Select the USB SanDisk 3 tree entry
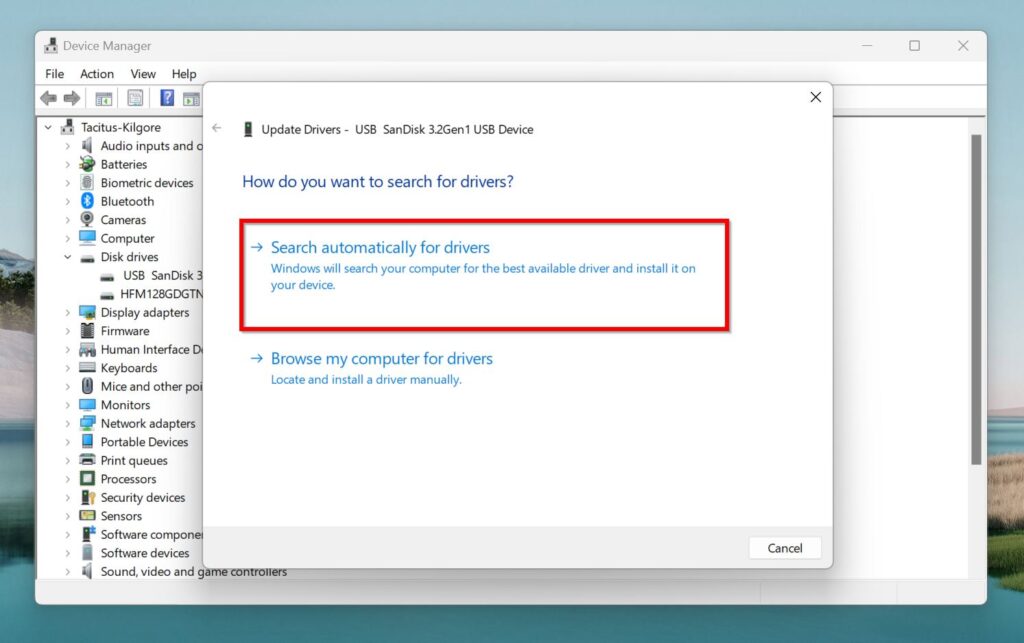Image resolution: width=1024 pixels, height=643 pixels. coord(157,275)
